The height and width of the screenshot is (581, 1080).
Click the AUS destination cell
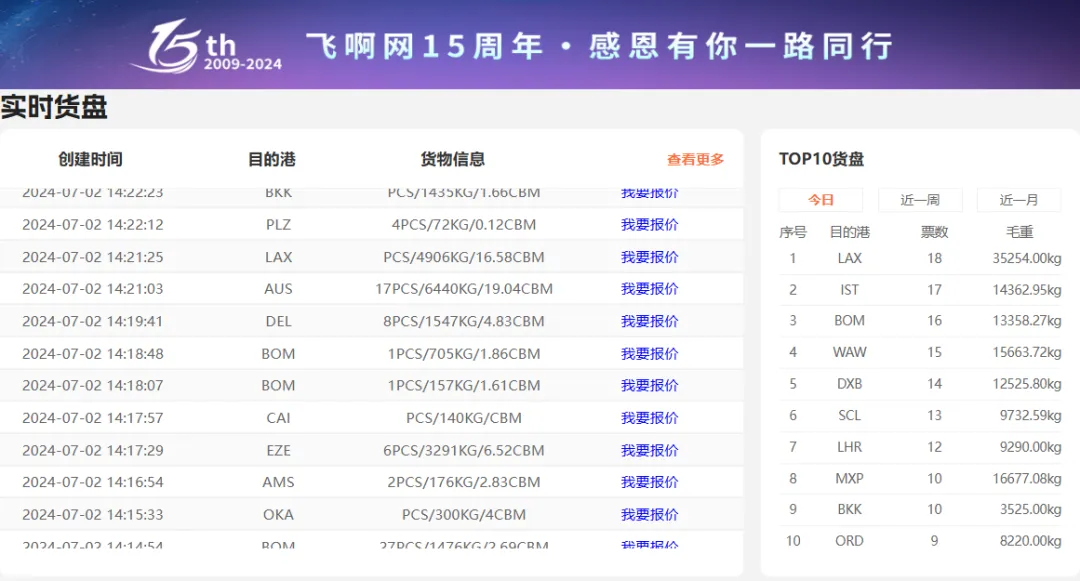pos(278,288)
